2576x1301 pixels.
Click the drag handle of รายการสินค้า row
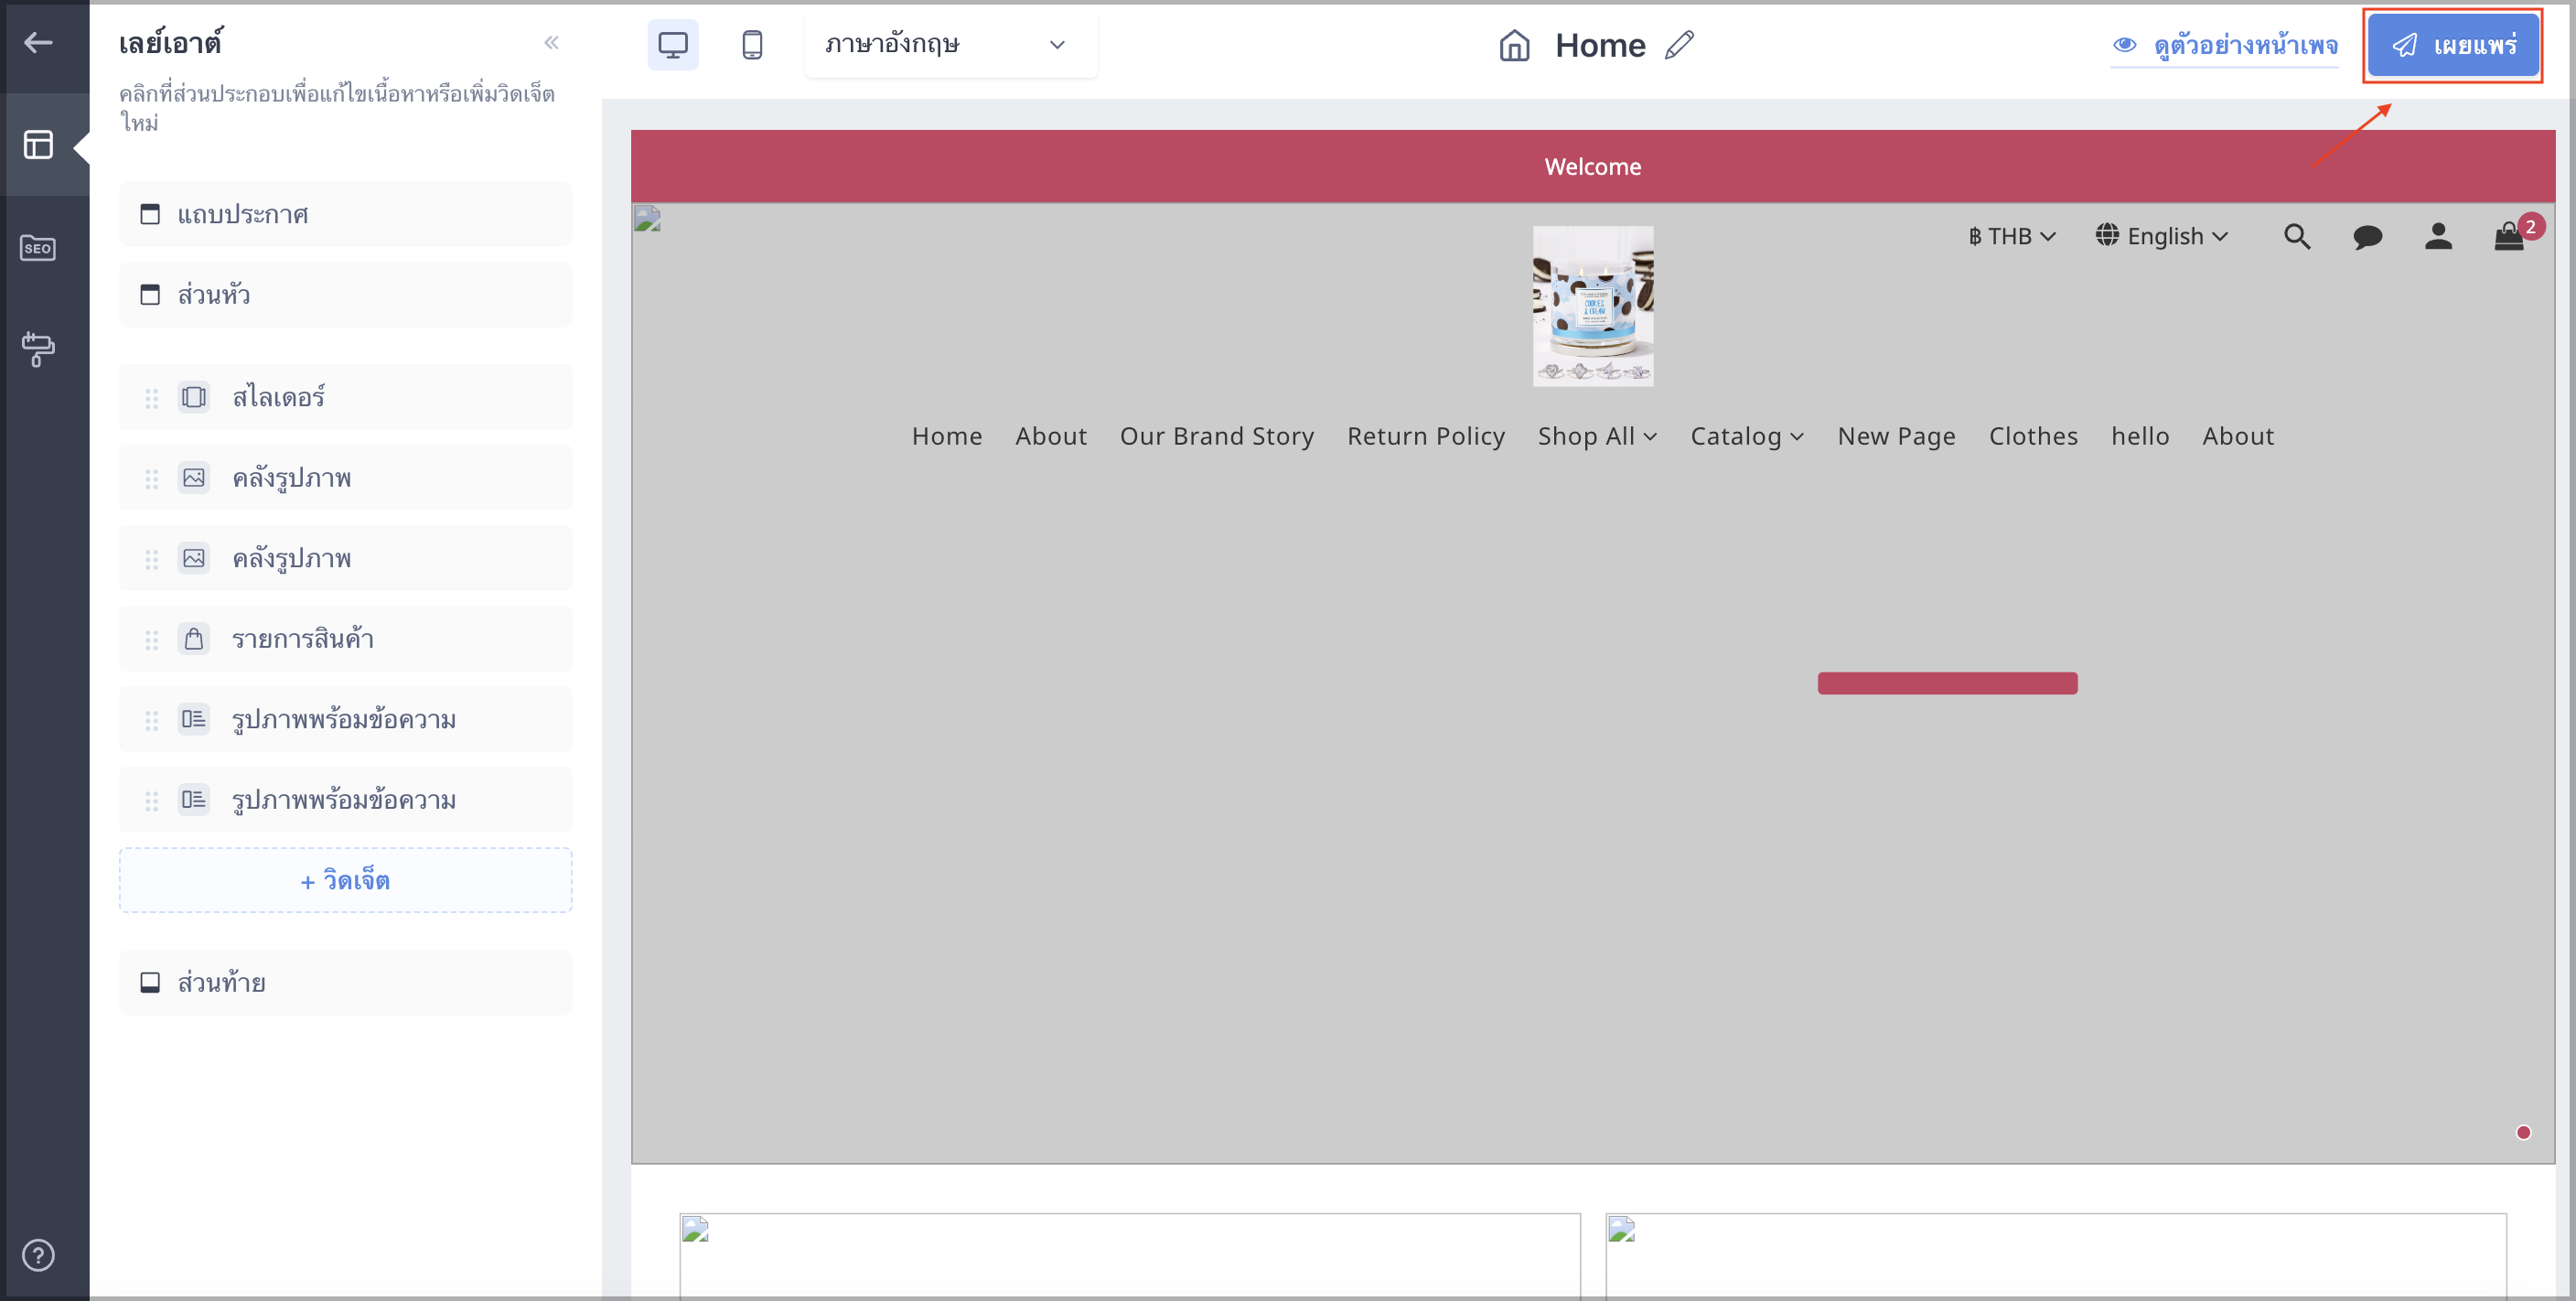point(151,639)
